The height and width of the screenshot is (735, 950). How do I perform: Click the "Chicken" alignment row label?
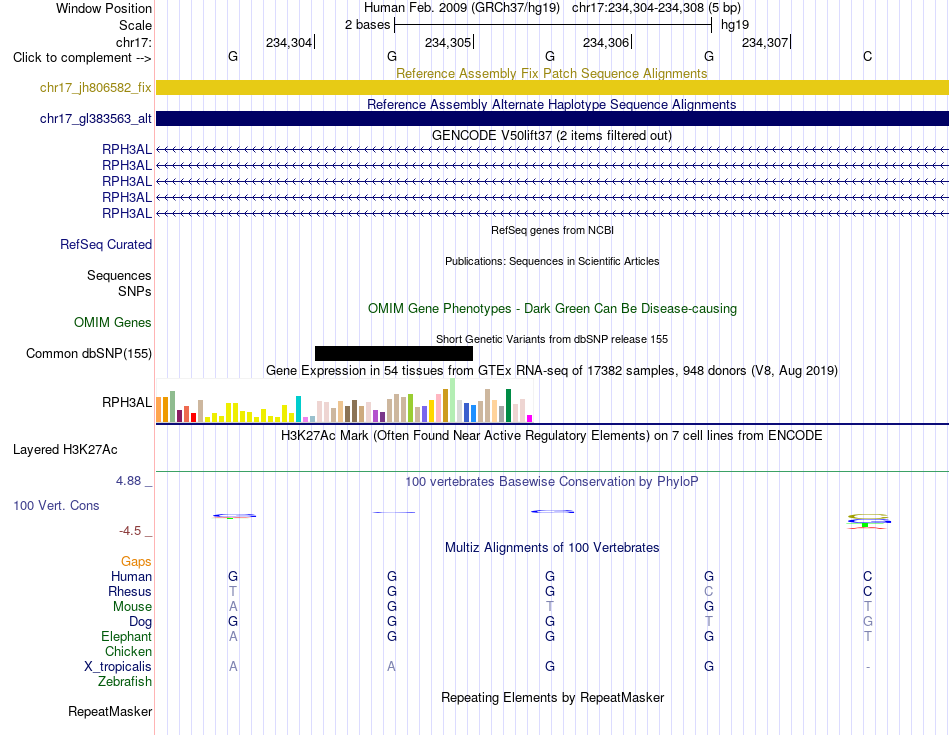pyautogui.click(x=128, y=651)
